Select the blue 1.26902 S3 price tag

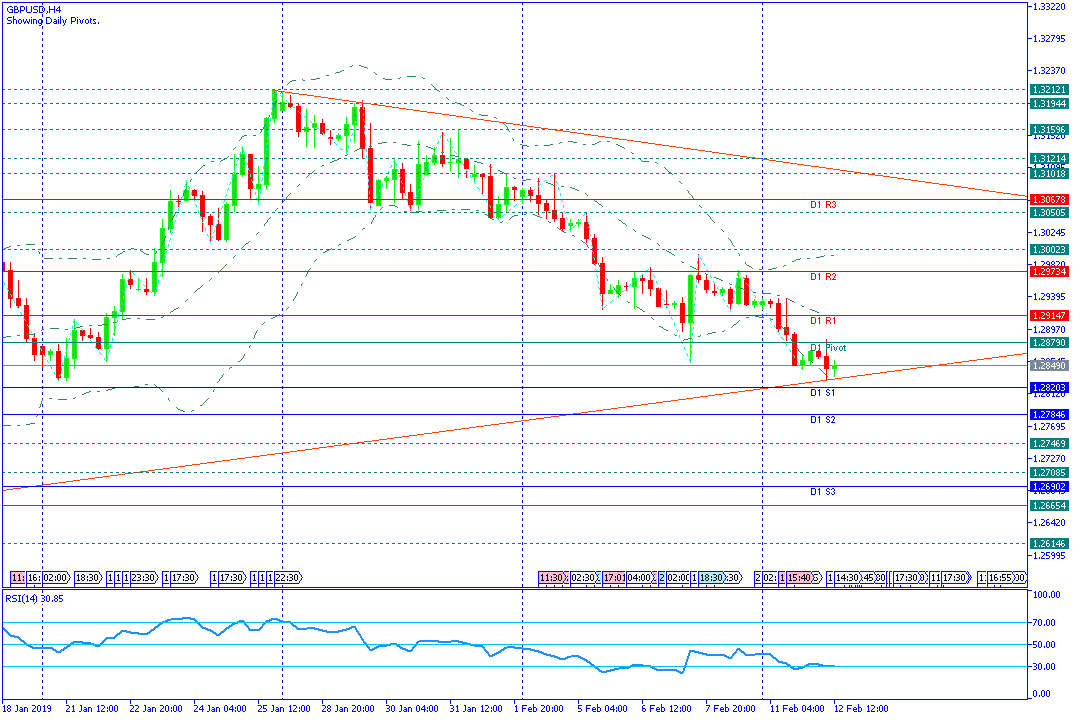click(1049, 486)
